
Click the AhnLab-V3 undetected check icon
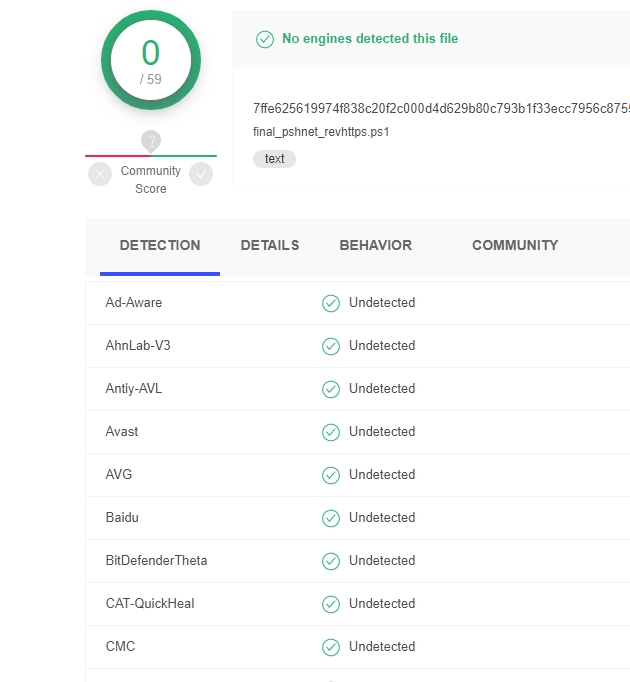point(331,346)
